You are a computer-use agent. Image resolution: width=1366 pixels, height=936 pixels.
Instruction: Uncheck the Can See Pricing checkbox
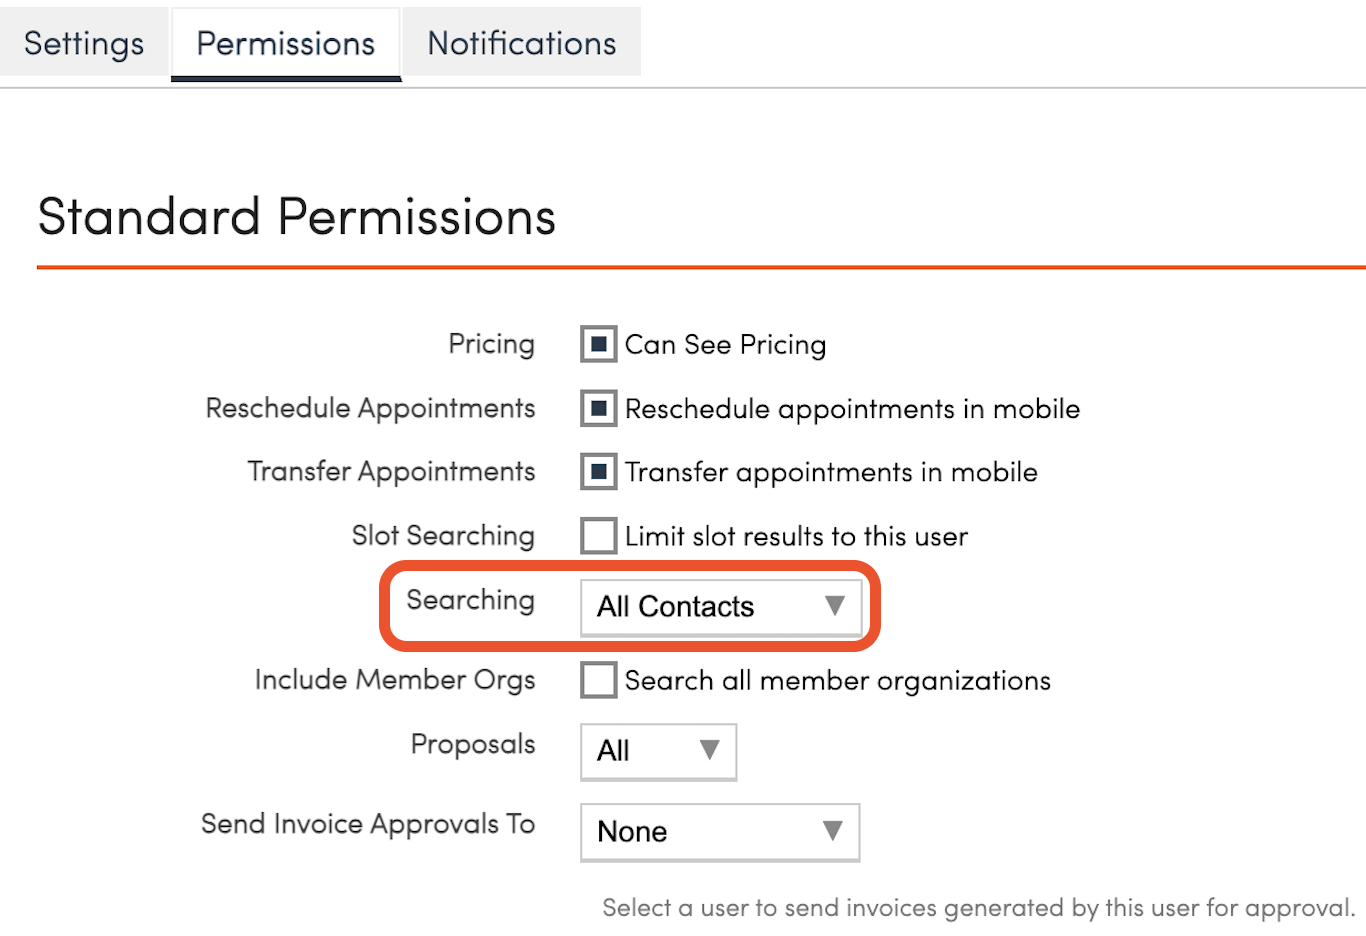pyautogui.click(x=599, y=344)
